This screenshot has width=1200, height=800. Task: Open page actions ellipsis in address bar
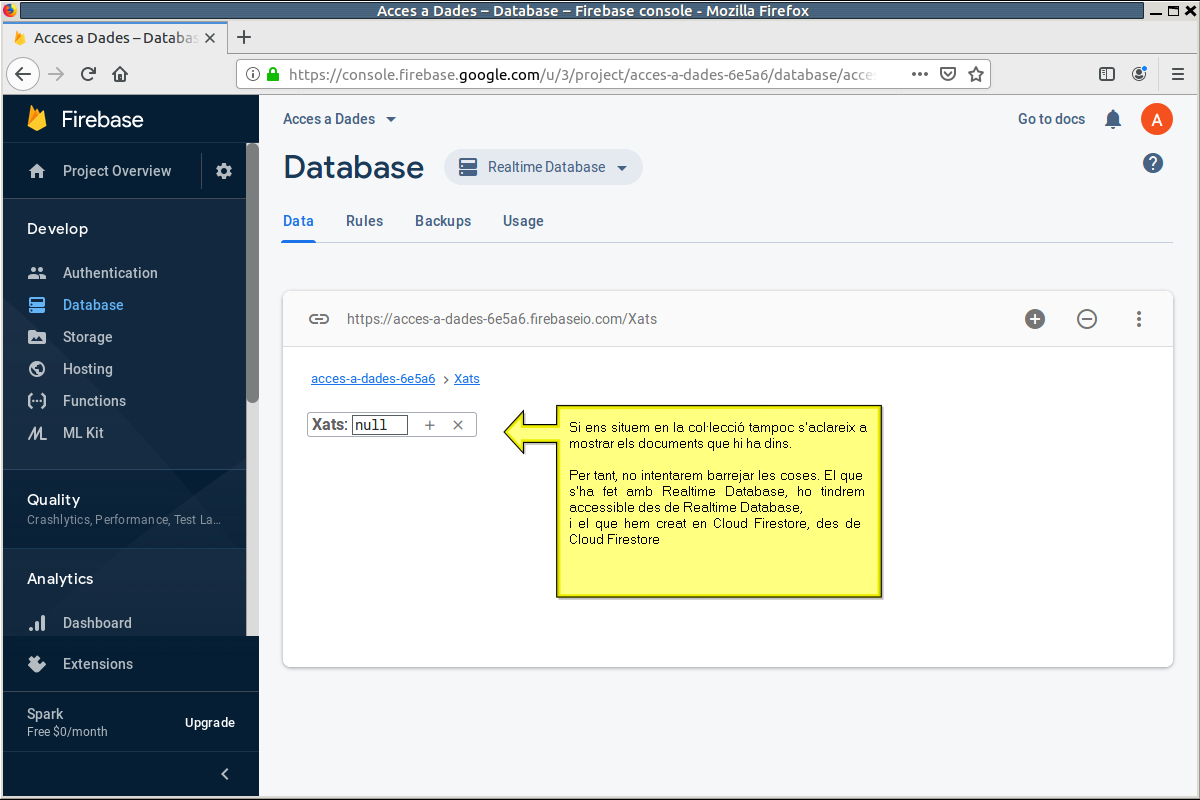[x=920, y=74]
